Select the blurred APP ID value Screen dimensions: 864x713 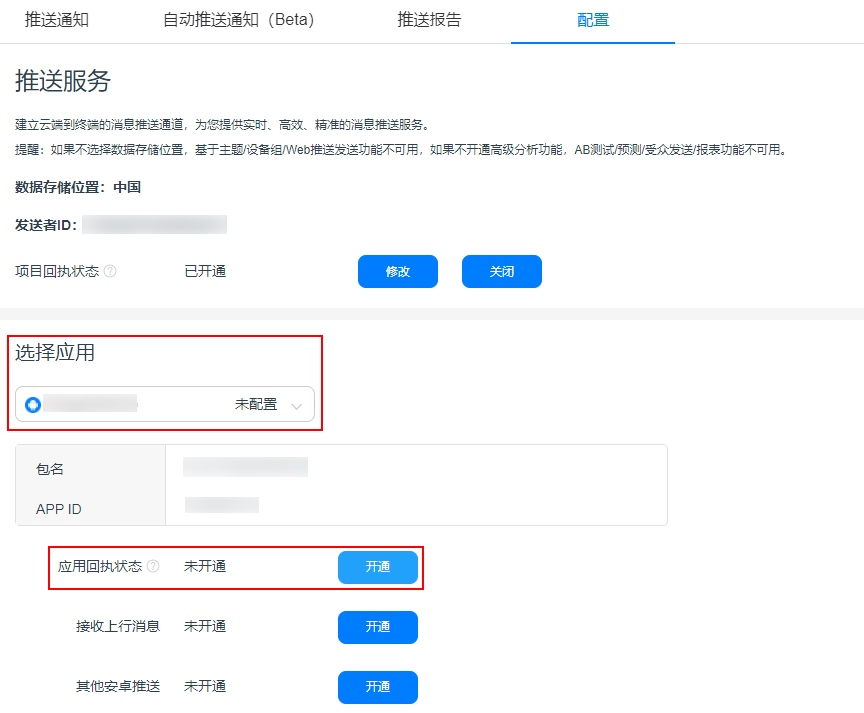(x=222, y=505)
